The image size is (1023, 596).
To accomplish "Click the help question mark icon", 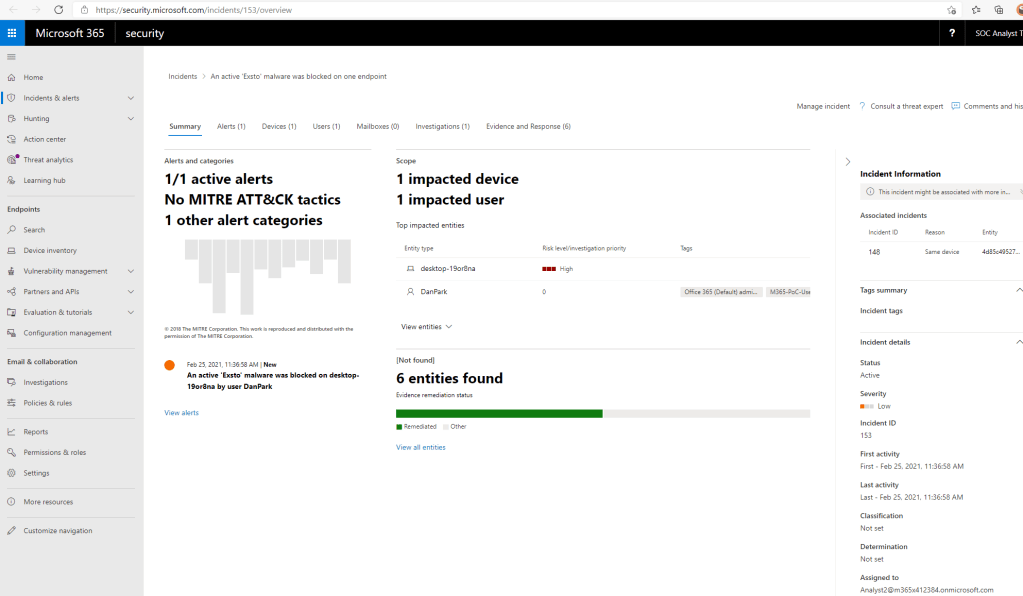I will coord(951,33).
